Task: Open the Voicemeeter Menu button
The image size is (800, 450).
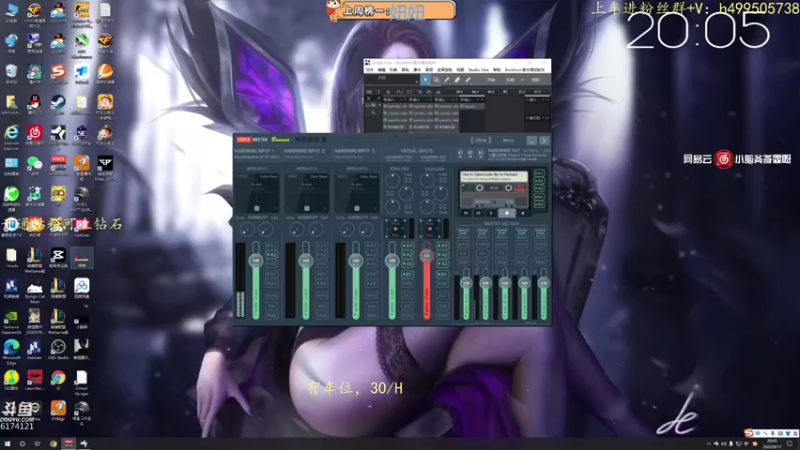Action: [508, 140]
